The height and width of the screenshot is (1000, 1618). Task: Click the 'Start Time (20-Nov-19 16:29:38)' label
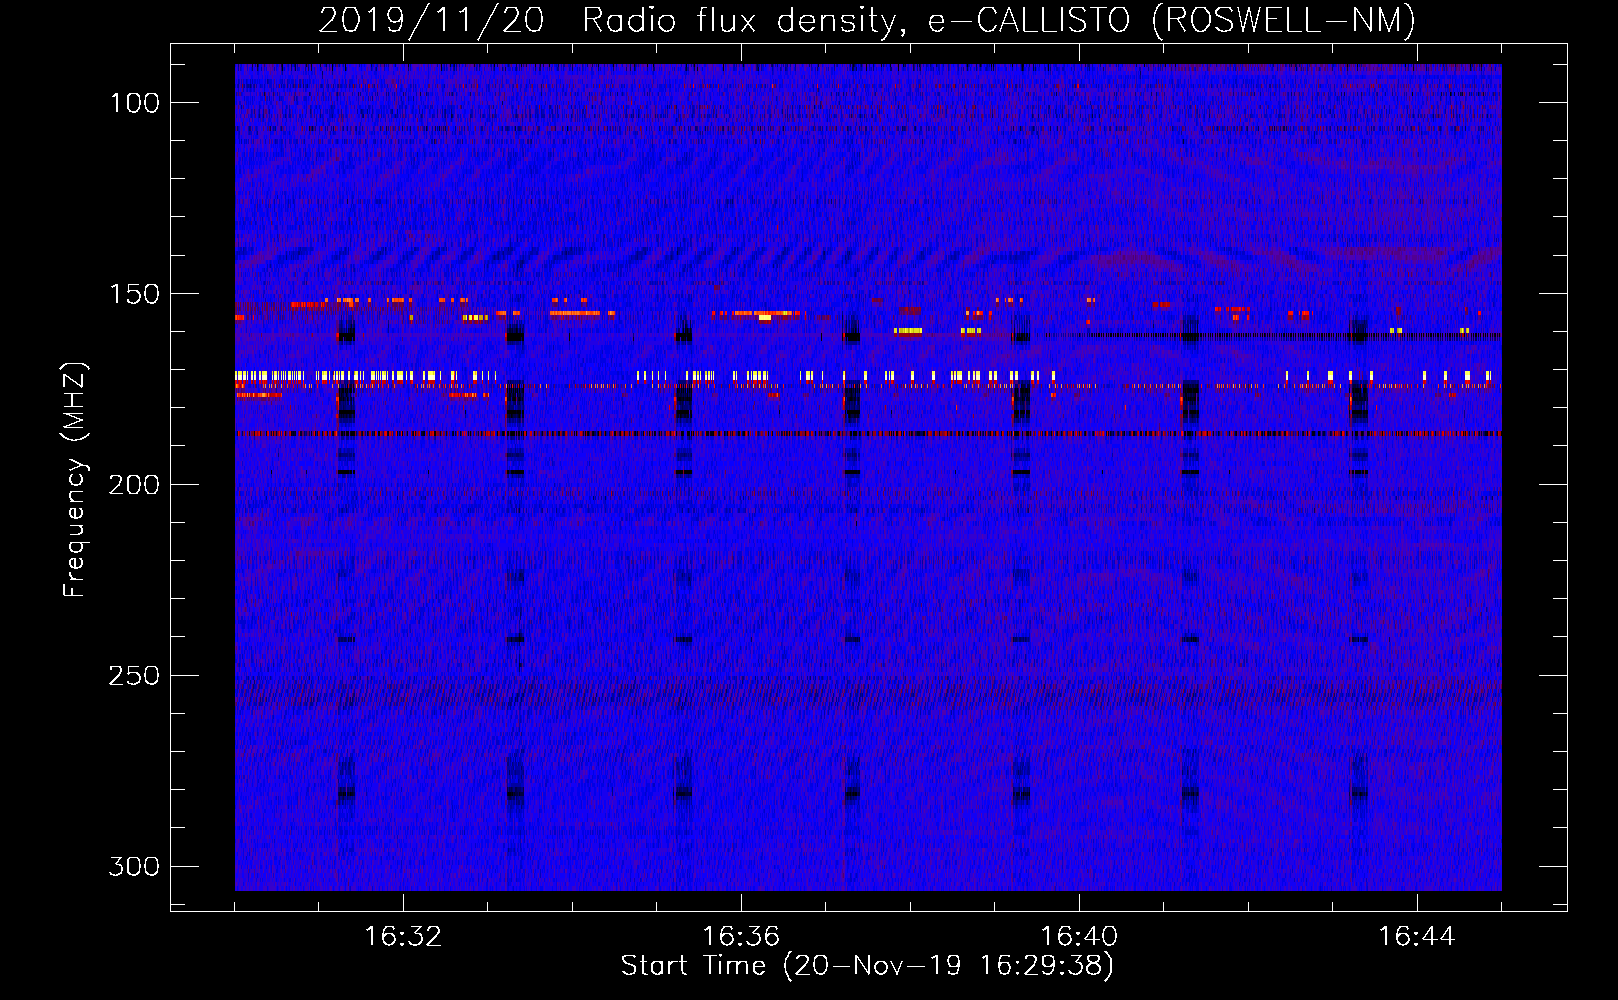[x=867, y=966]
